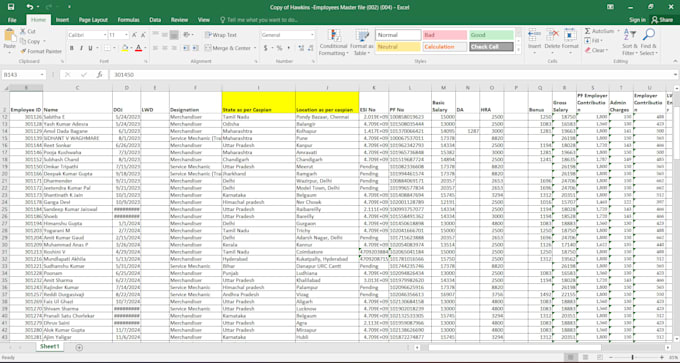Open the Calibri font name dropdown
The width and height of the screenshot is (680, 363).
pyautogui.click(x=105, y=35)
